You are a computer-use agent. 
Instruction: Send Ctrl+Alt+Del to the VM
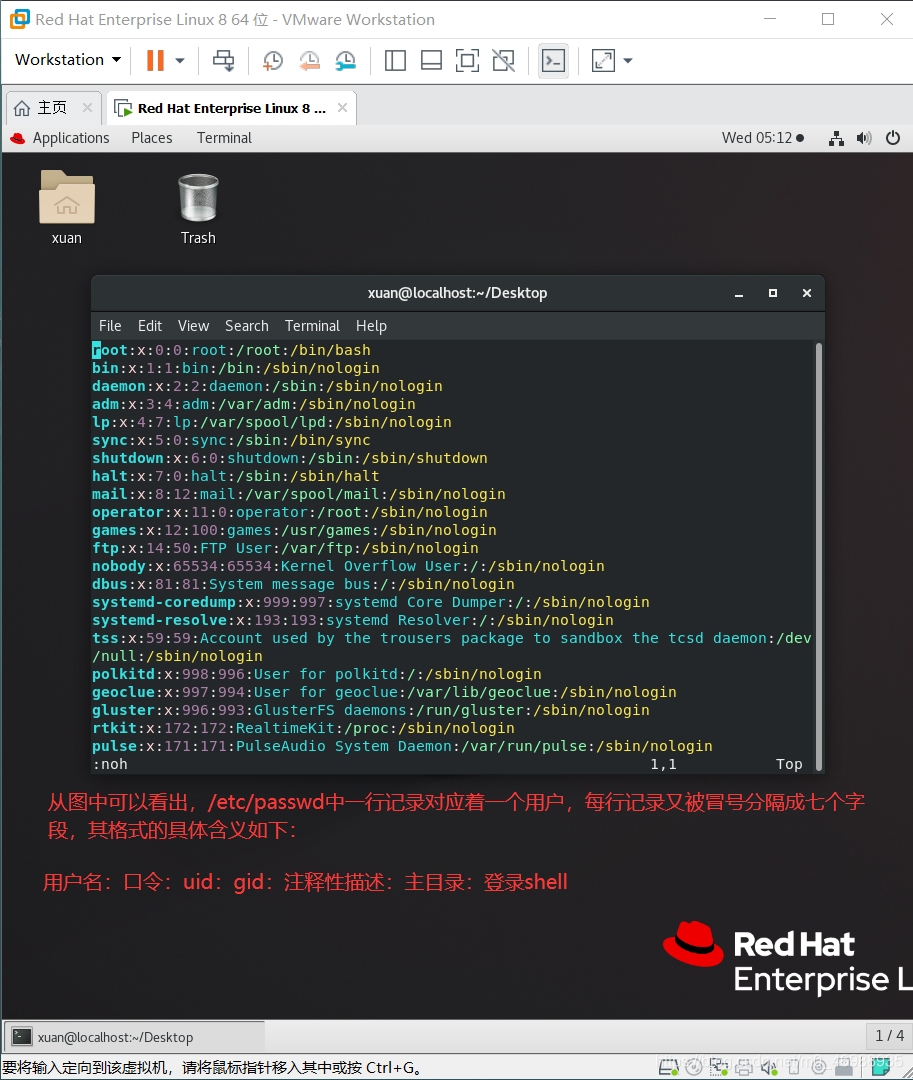(x=223, y=61)
